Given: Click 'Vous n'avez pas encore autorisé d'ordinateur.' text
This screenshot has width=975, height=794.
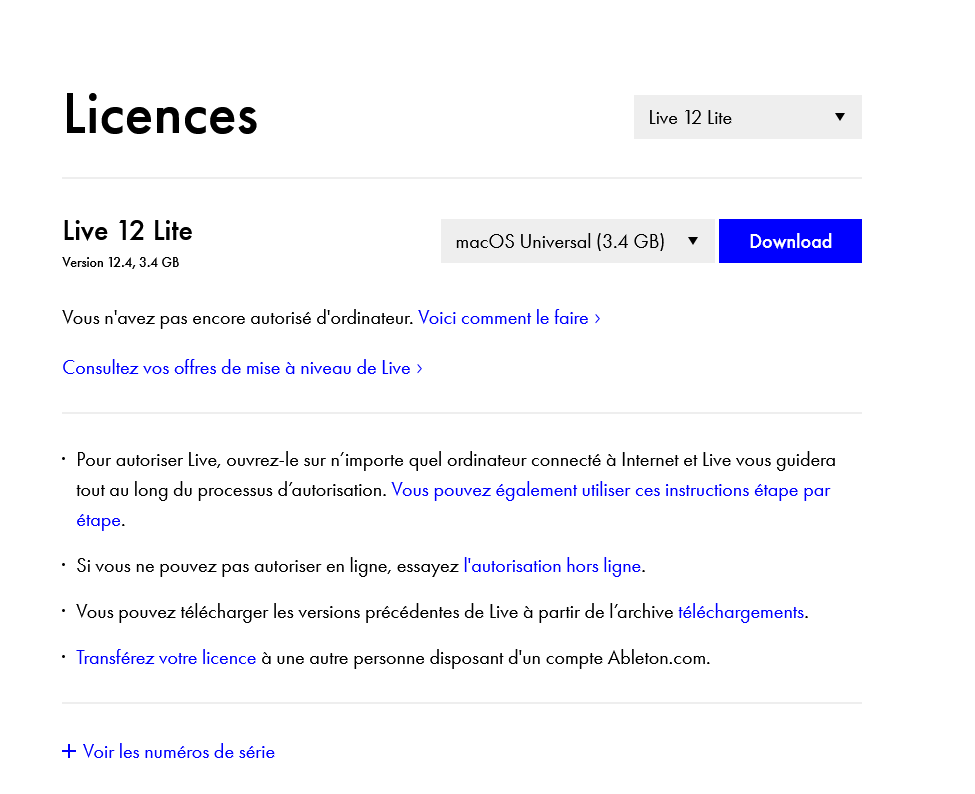Looking at the screenshot, I should point(238,318).
